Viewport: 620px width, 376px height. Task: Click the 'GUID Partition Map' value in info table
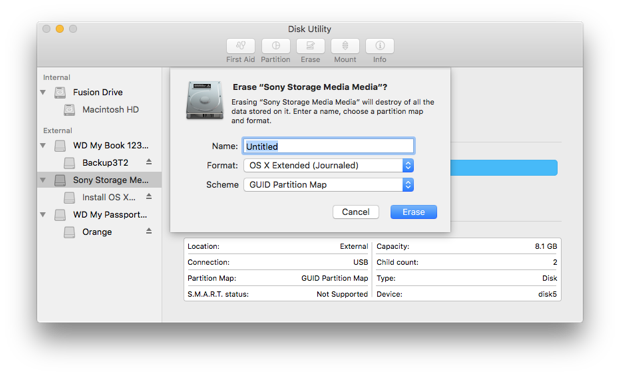point(335,278)
